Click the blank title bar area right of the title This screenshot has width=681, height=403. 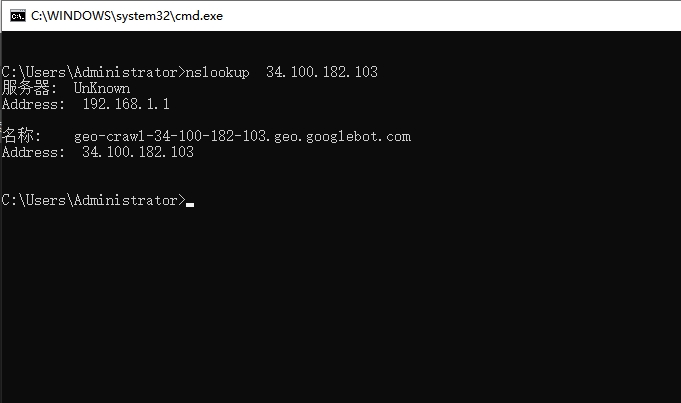(452, 16)
